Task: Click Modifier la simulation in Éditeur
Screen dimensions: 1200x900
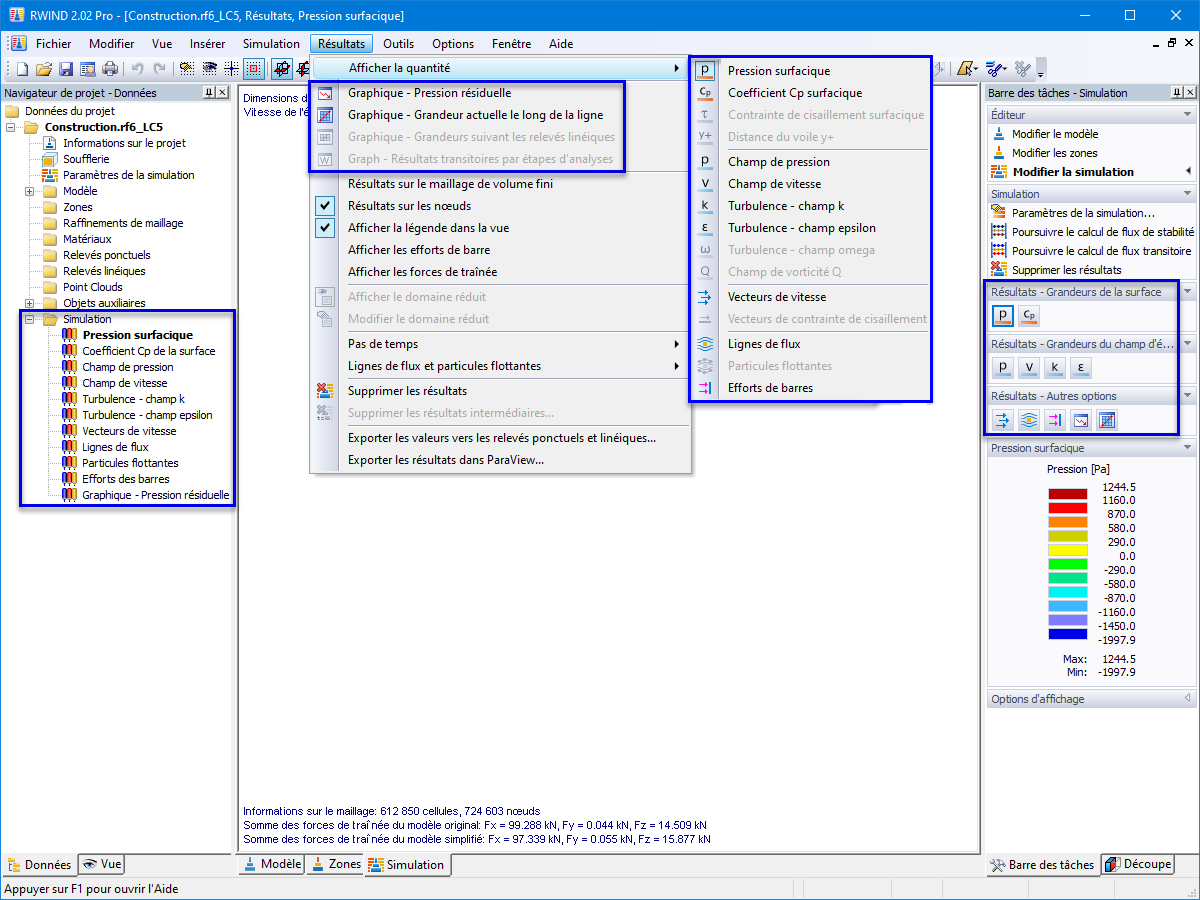Action: [1073, 172]
